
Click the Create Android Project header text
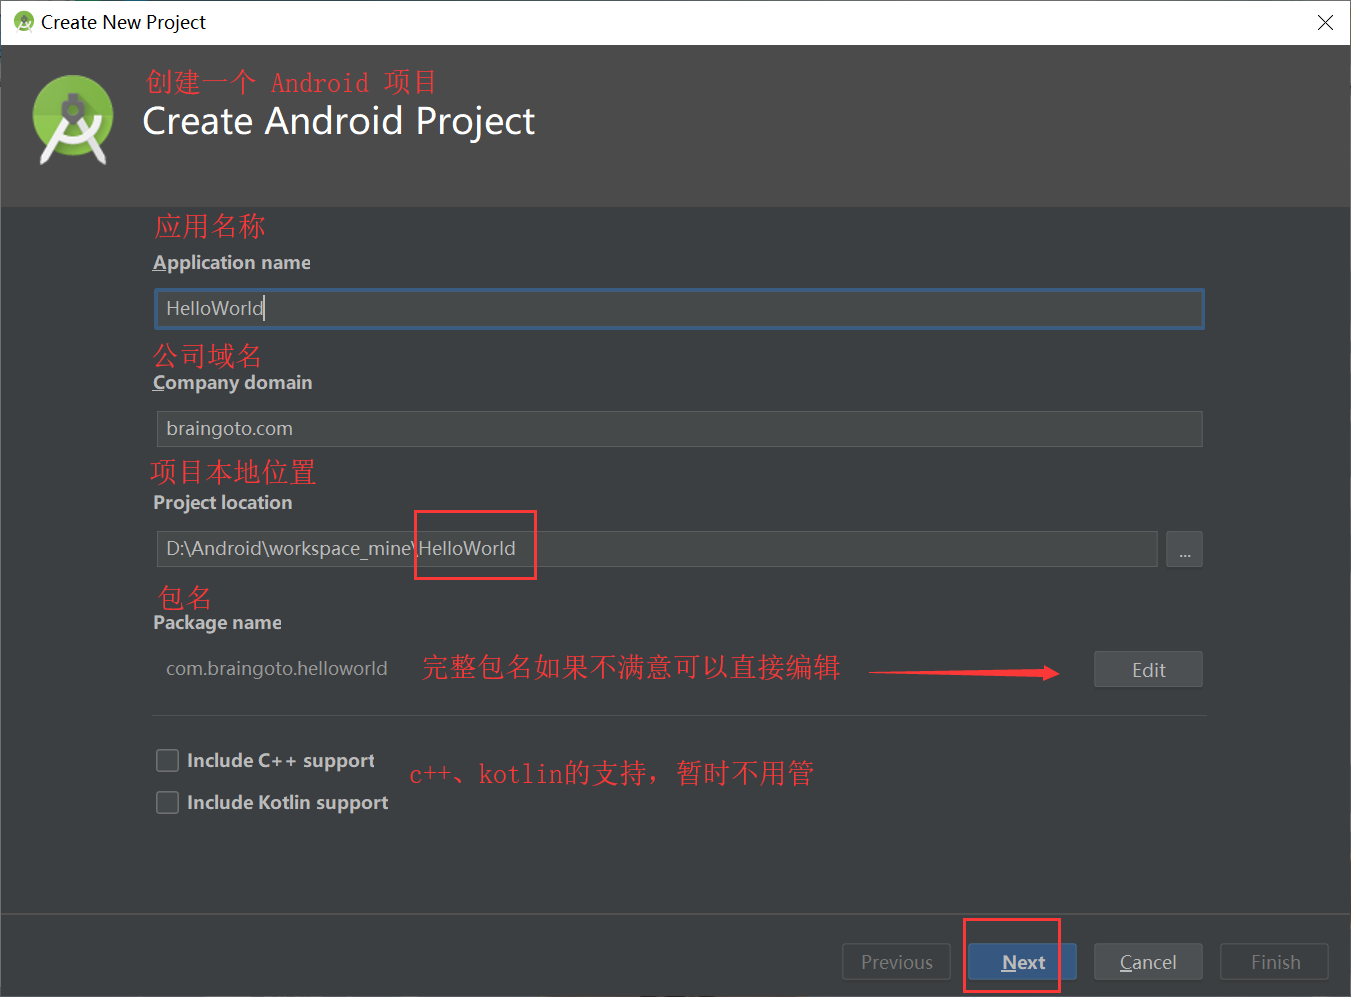tap(339, 121)
